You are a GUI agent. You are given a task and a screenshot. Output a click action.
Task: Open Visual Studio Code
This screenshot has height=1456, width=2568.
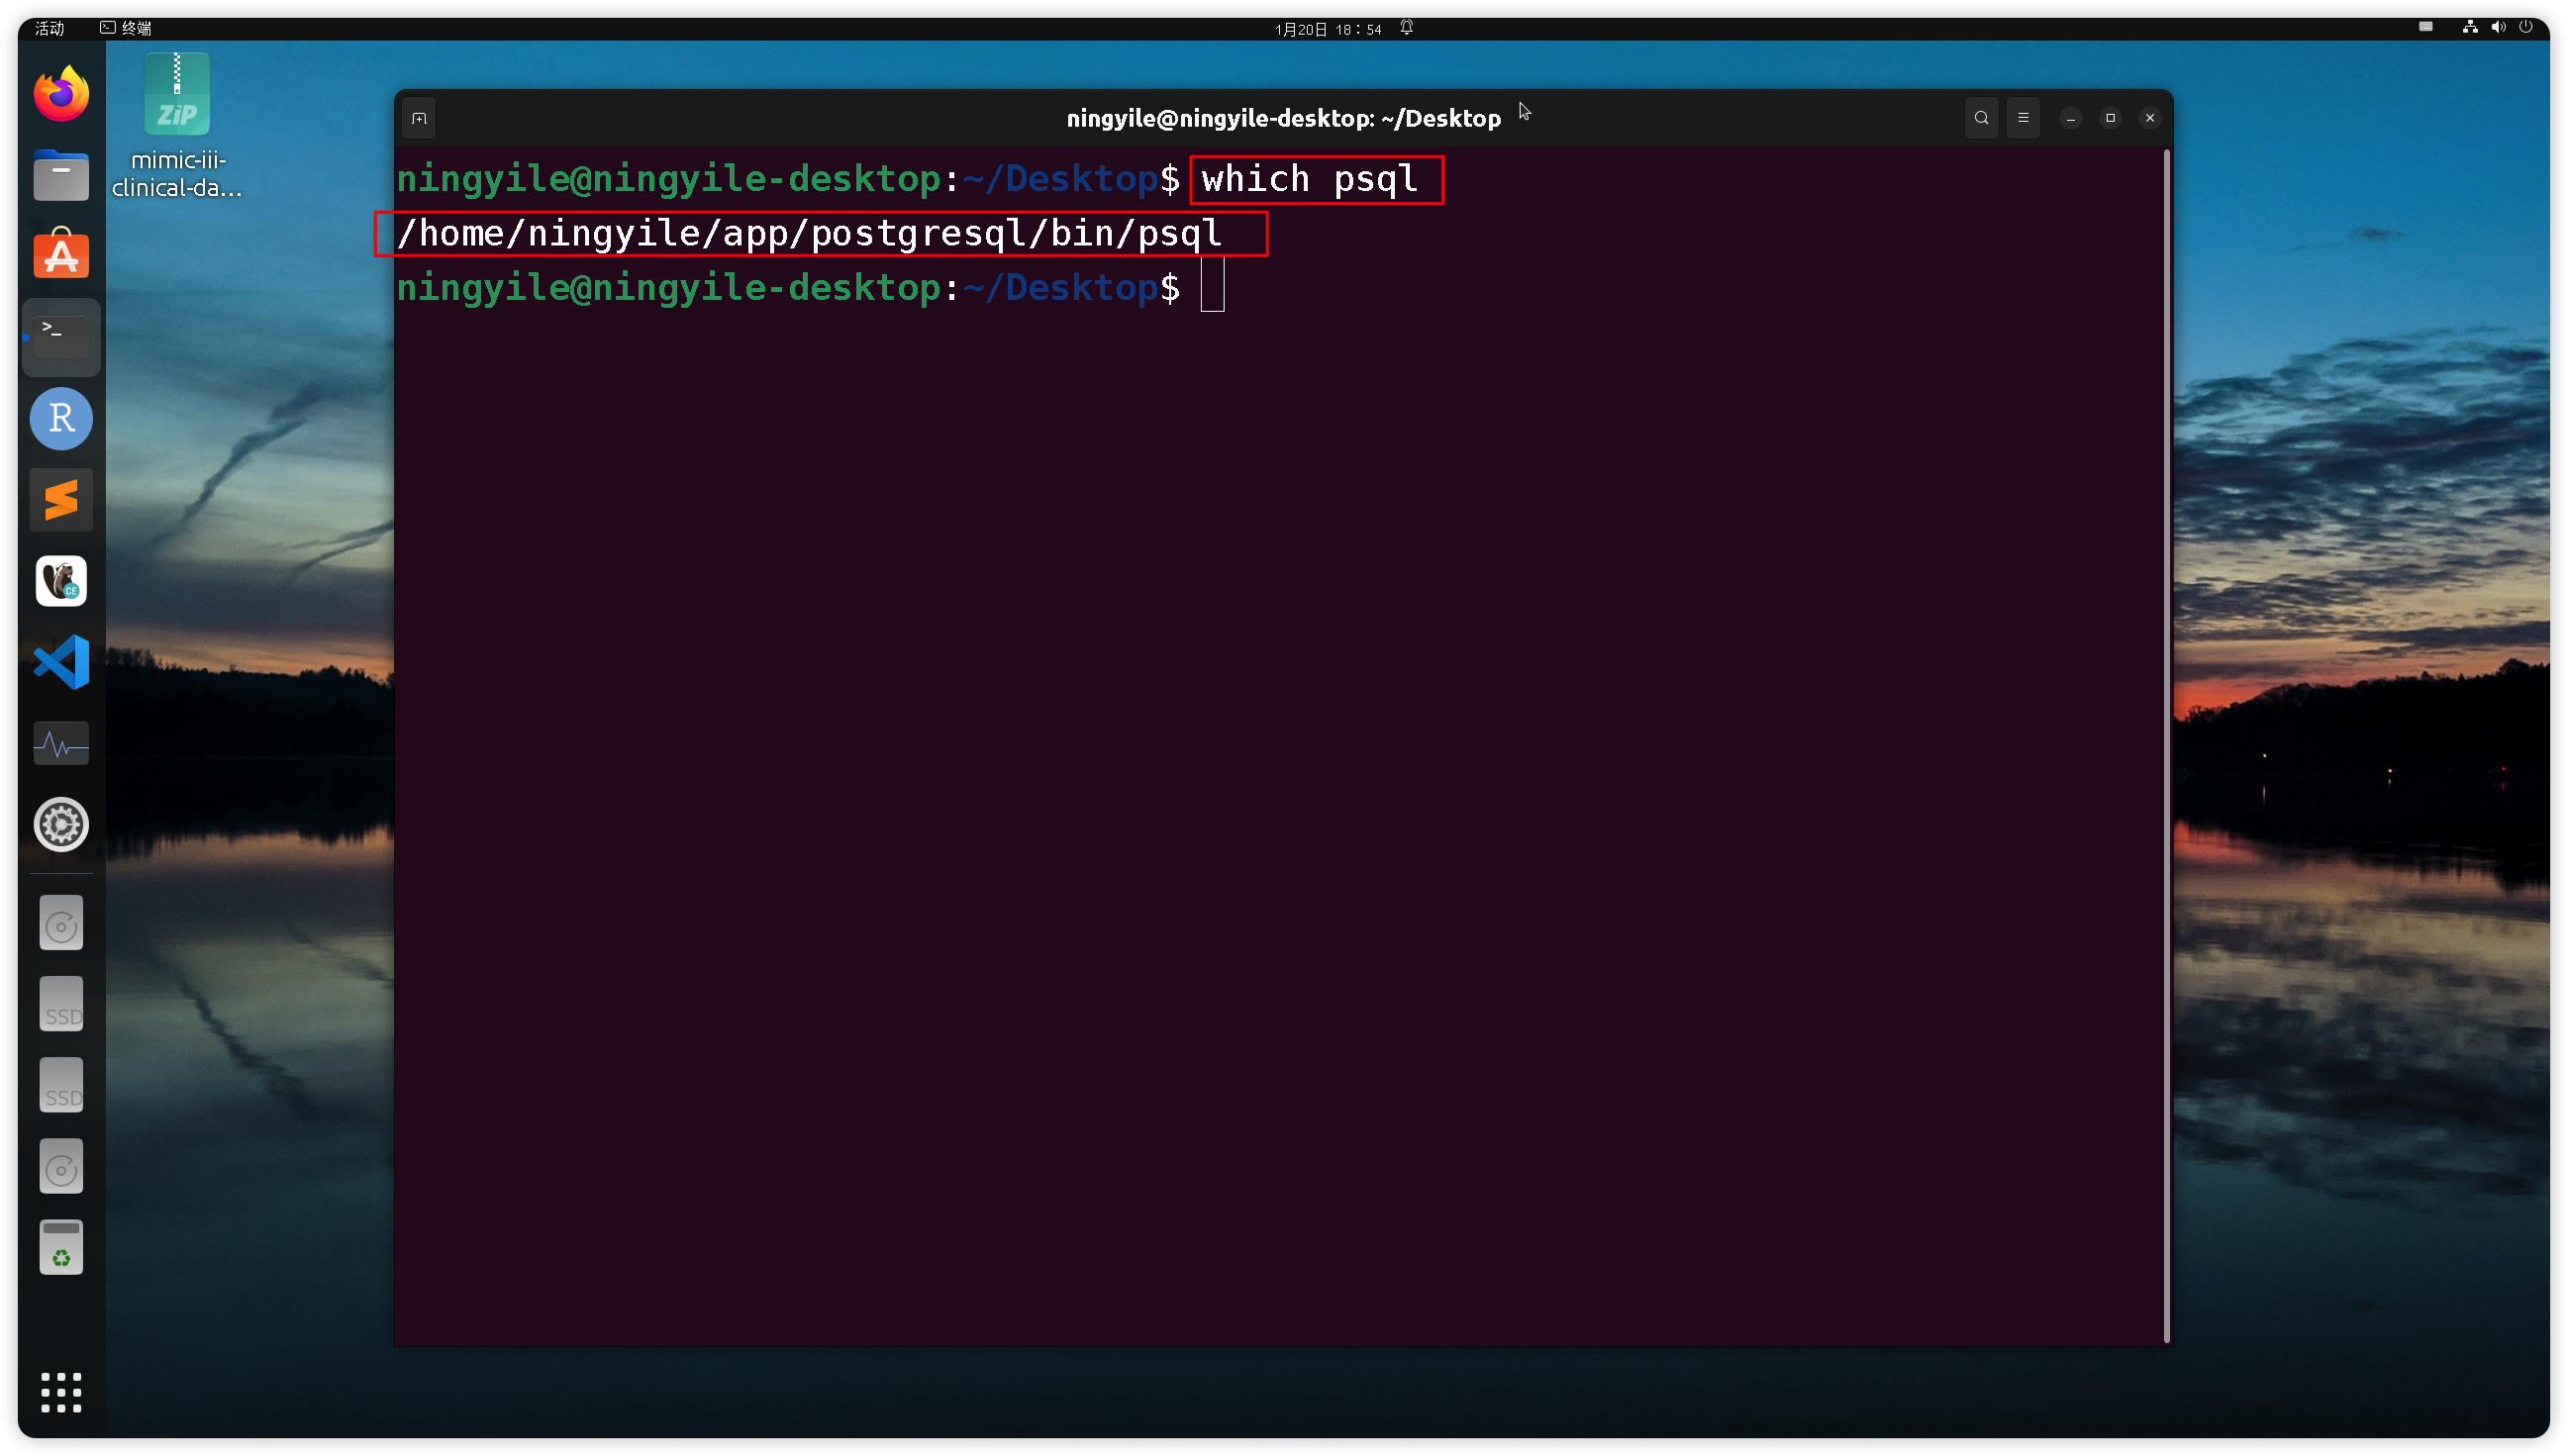pyautogui.click(x=61, y=662)
